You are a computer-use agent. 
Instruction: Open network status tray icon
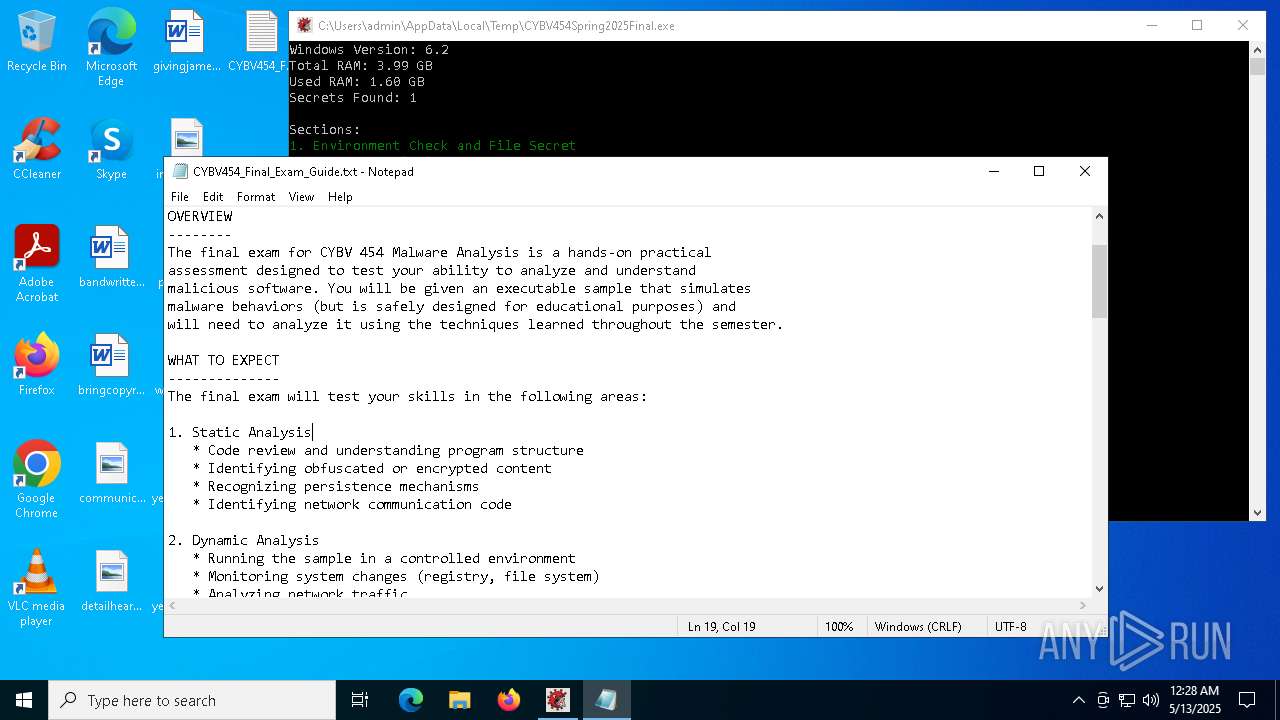1127,700
